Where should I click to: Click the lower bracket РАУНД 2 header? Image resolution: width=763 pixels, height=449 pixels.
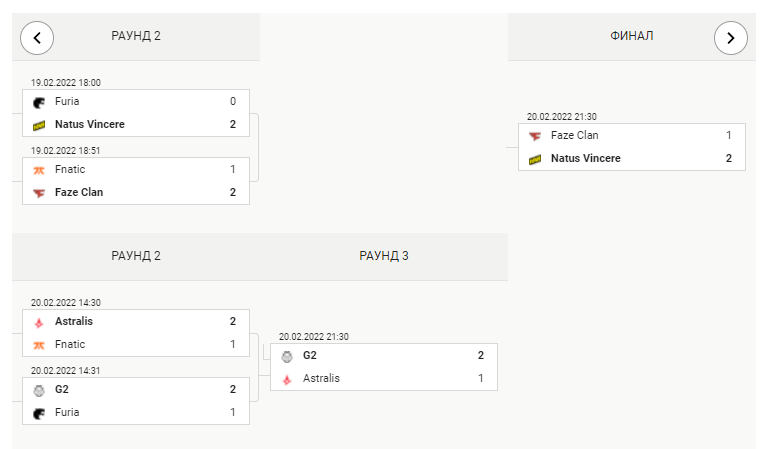click(136, 256)
